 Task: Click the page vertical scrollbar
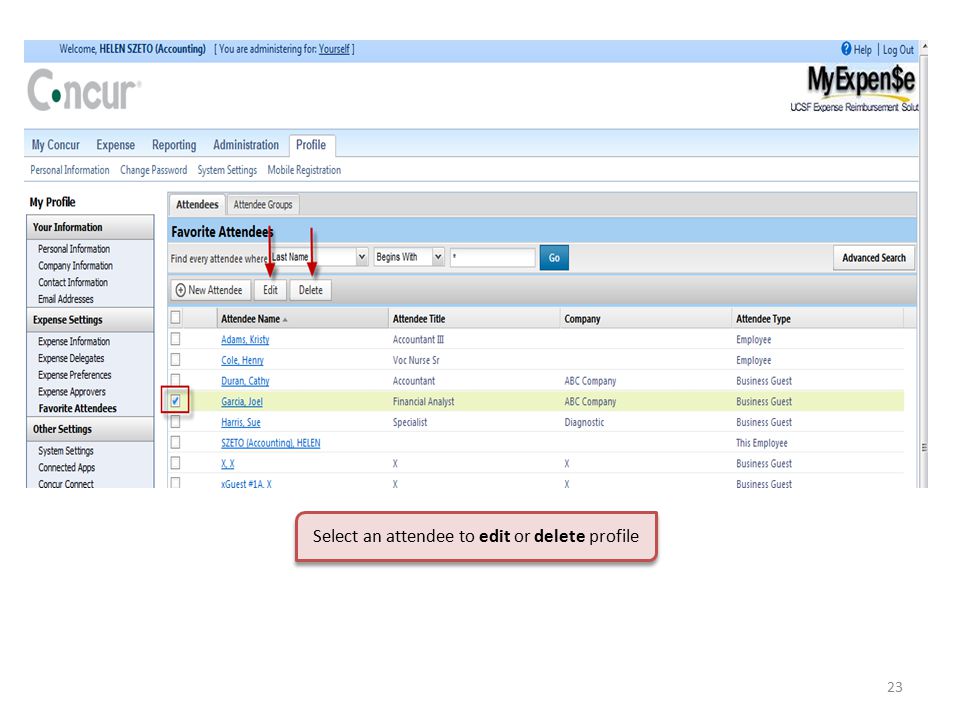coord(924,263)
